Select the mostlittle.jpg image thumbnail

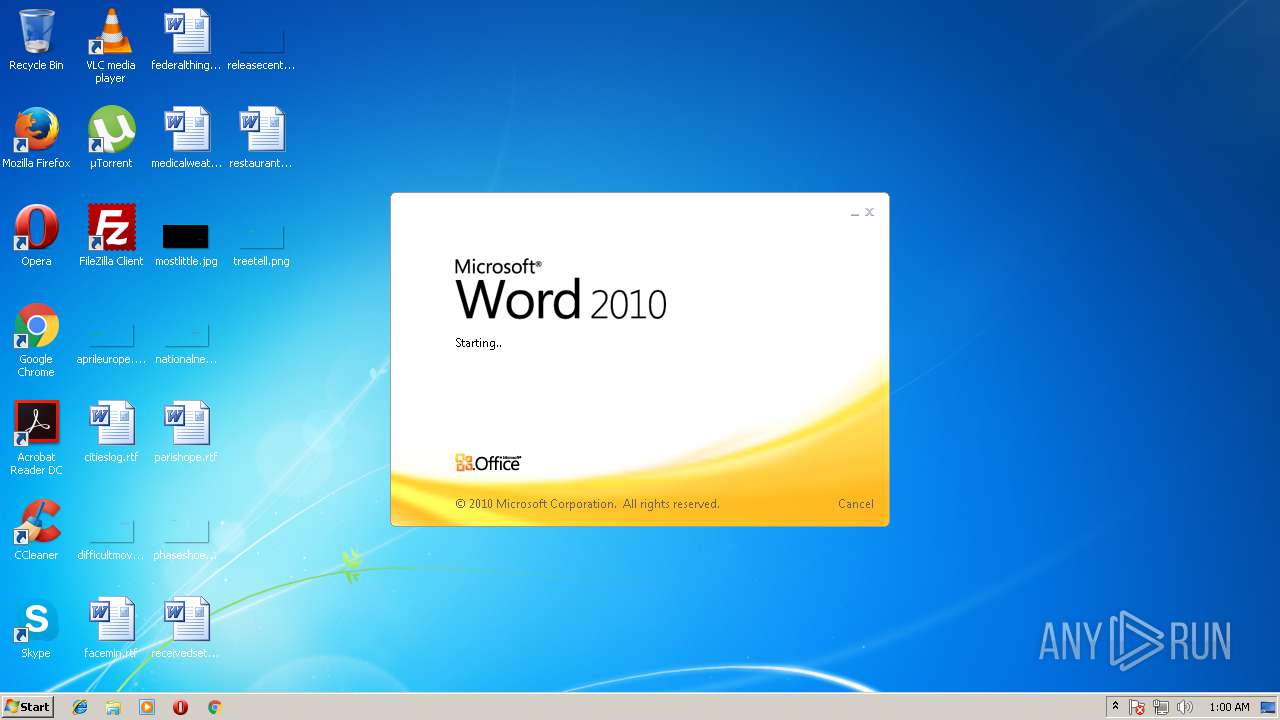[186, 244]
